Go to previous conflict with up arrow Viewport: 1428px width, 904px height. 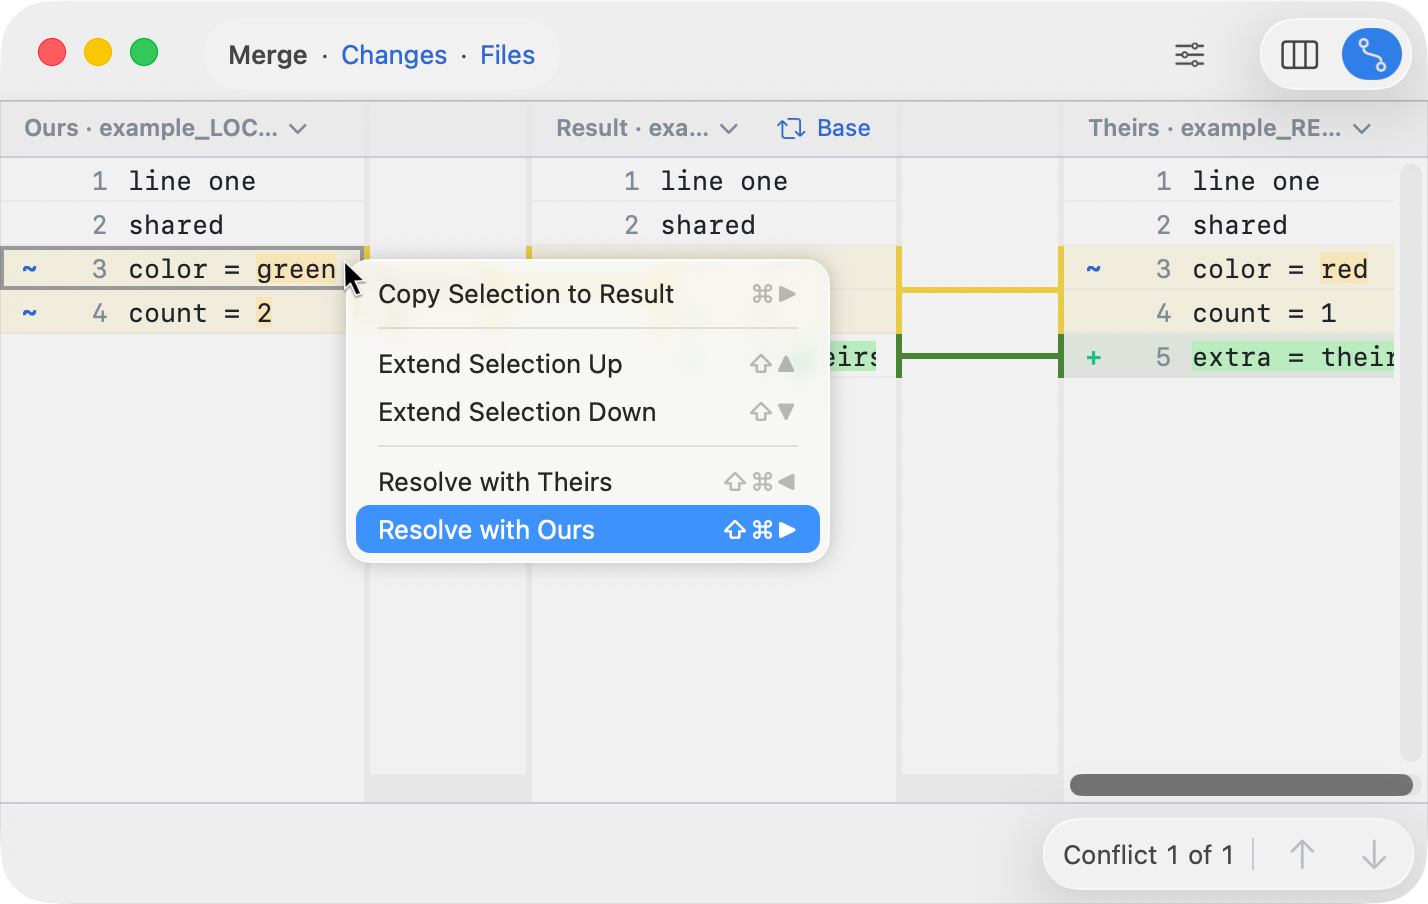point(1301,855)
